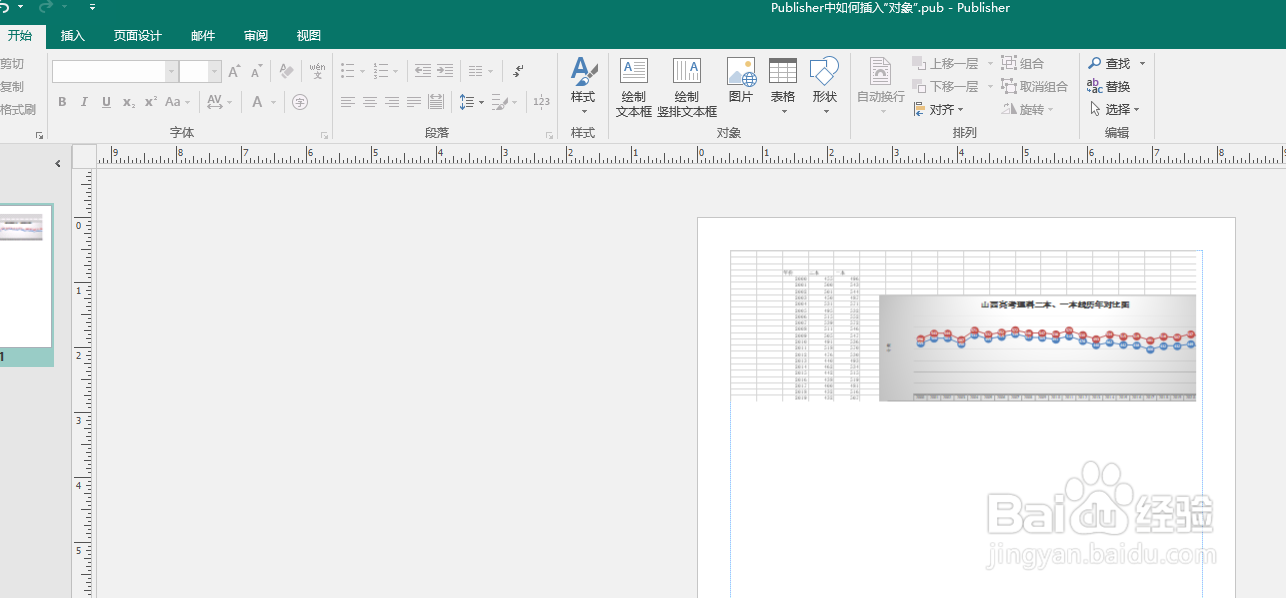Screen dimensions: 1286x598
Task: Open quick access toolbar customize arrow
Action: pos(92,7)
